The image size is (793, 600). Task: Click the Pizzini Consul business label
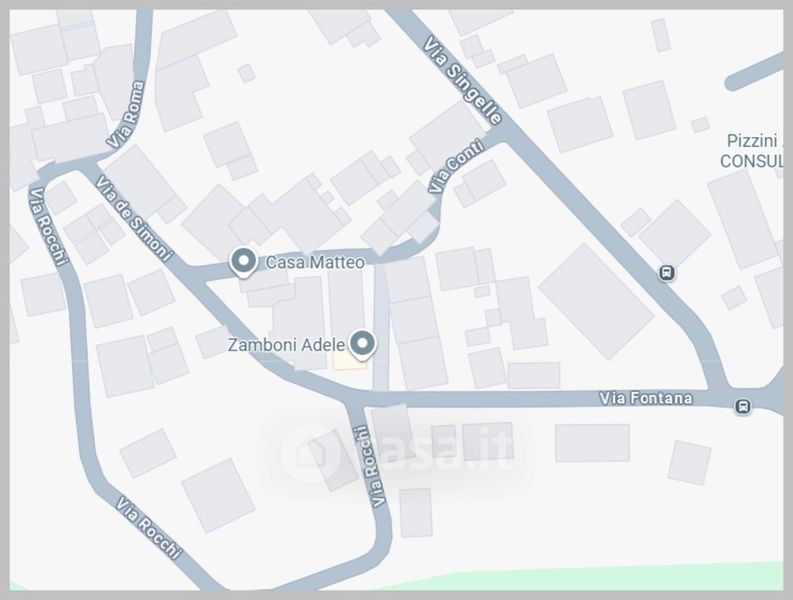pos(753,151)
